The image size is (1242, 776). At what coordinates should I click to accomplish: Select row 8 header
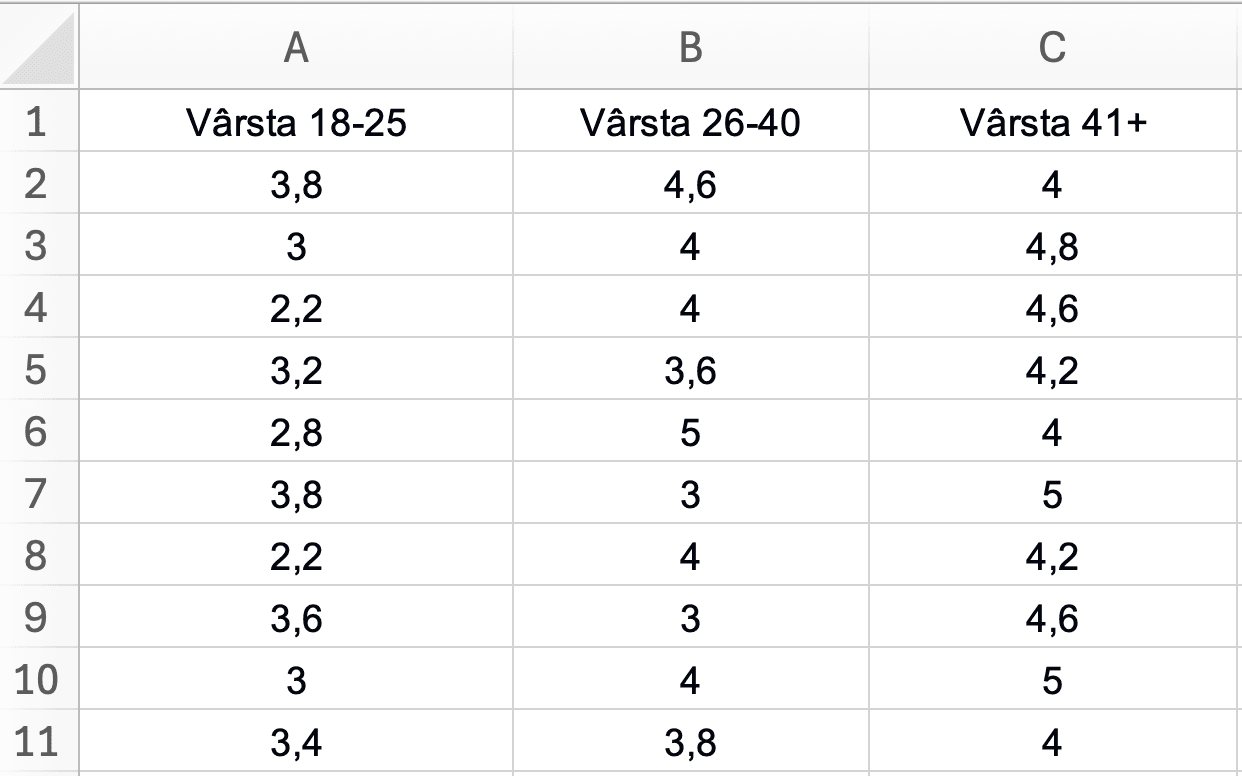(x=37, y=556)
